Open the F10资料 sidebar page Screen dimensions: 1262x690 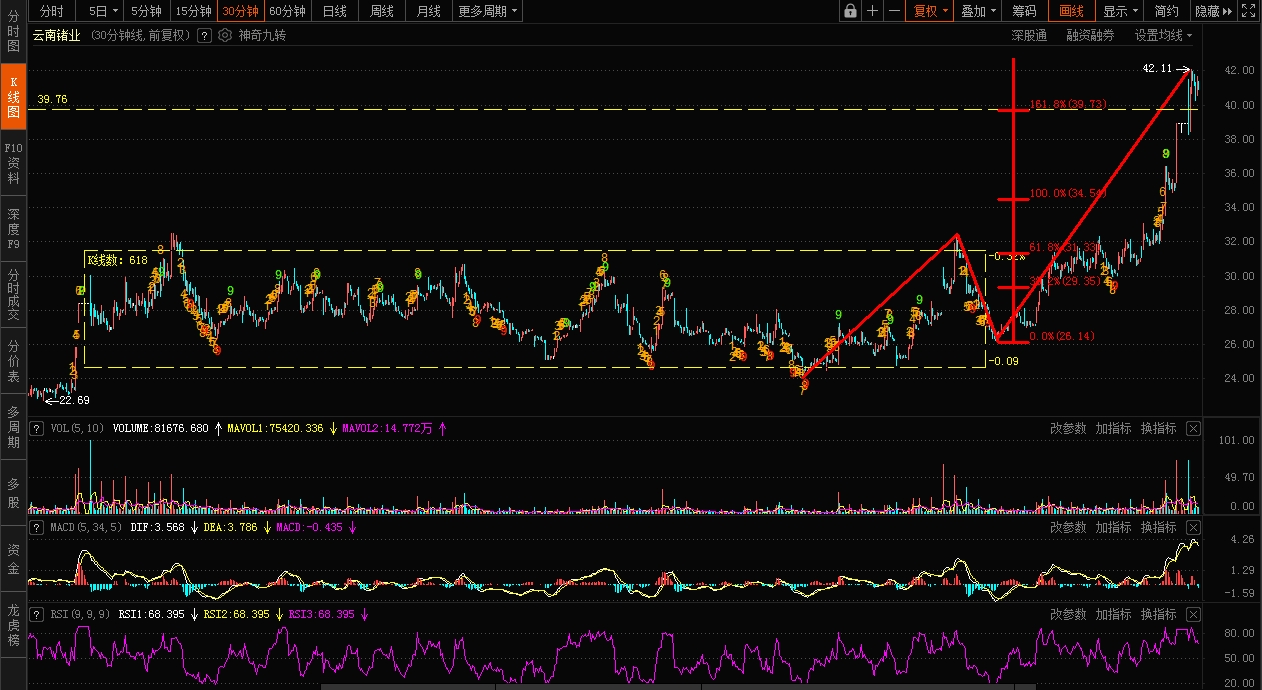tap(14, 163)
